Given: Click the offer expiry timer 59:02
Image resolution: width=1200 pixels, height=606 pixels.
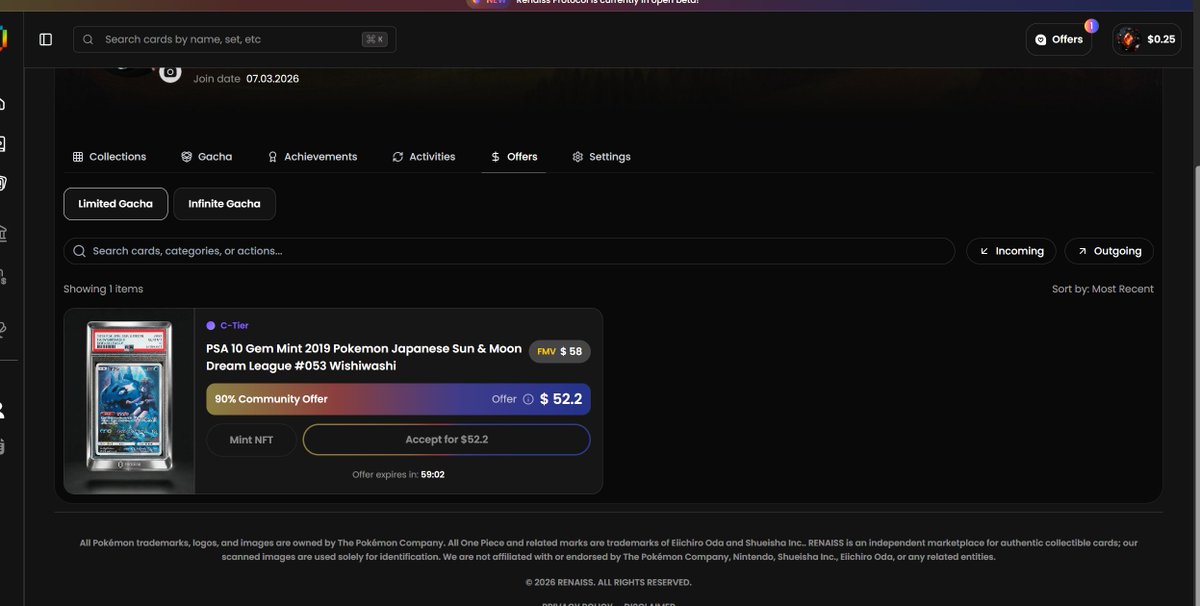Looking at the screenshot, I should click(433, 475).
